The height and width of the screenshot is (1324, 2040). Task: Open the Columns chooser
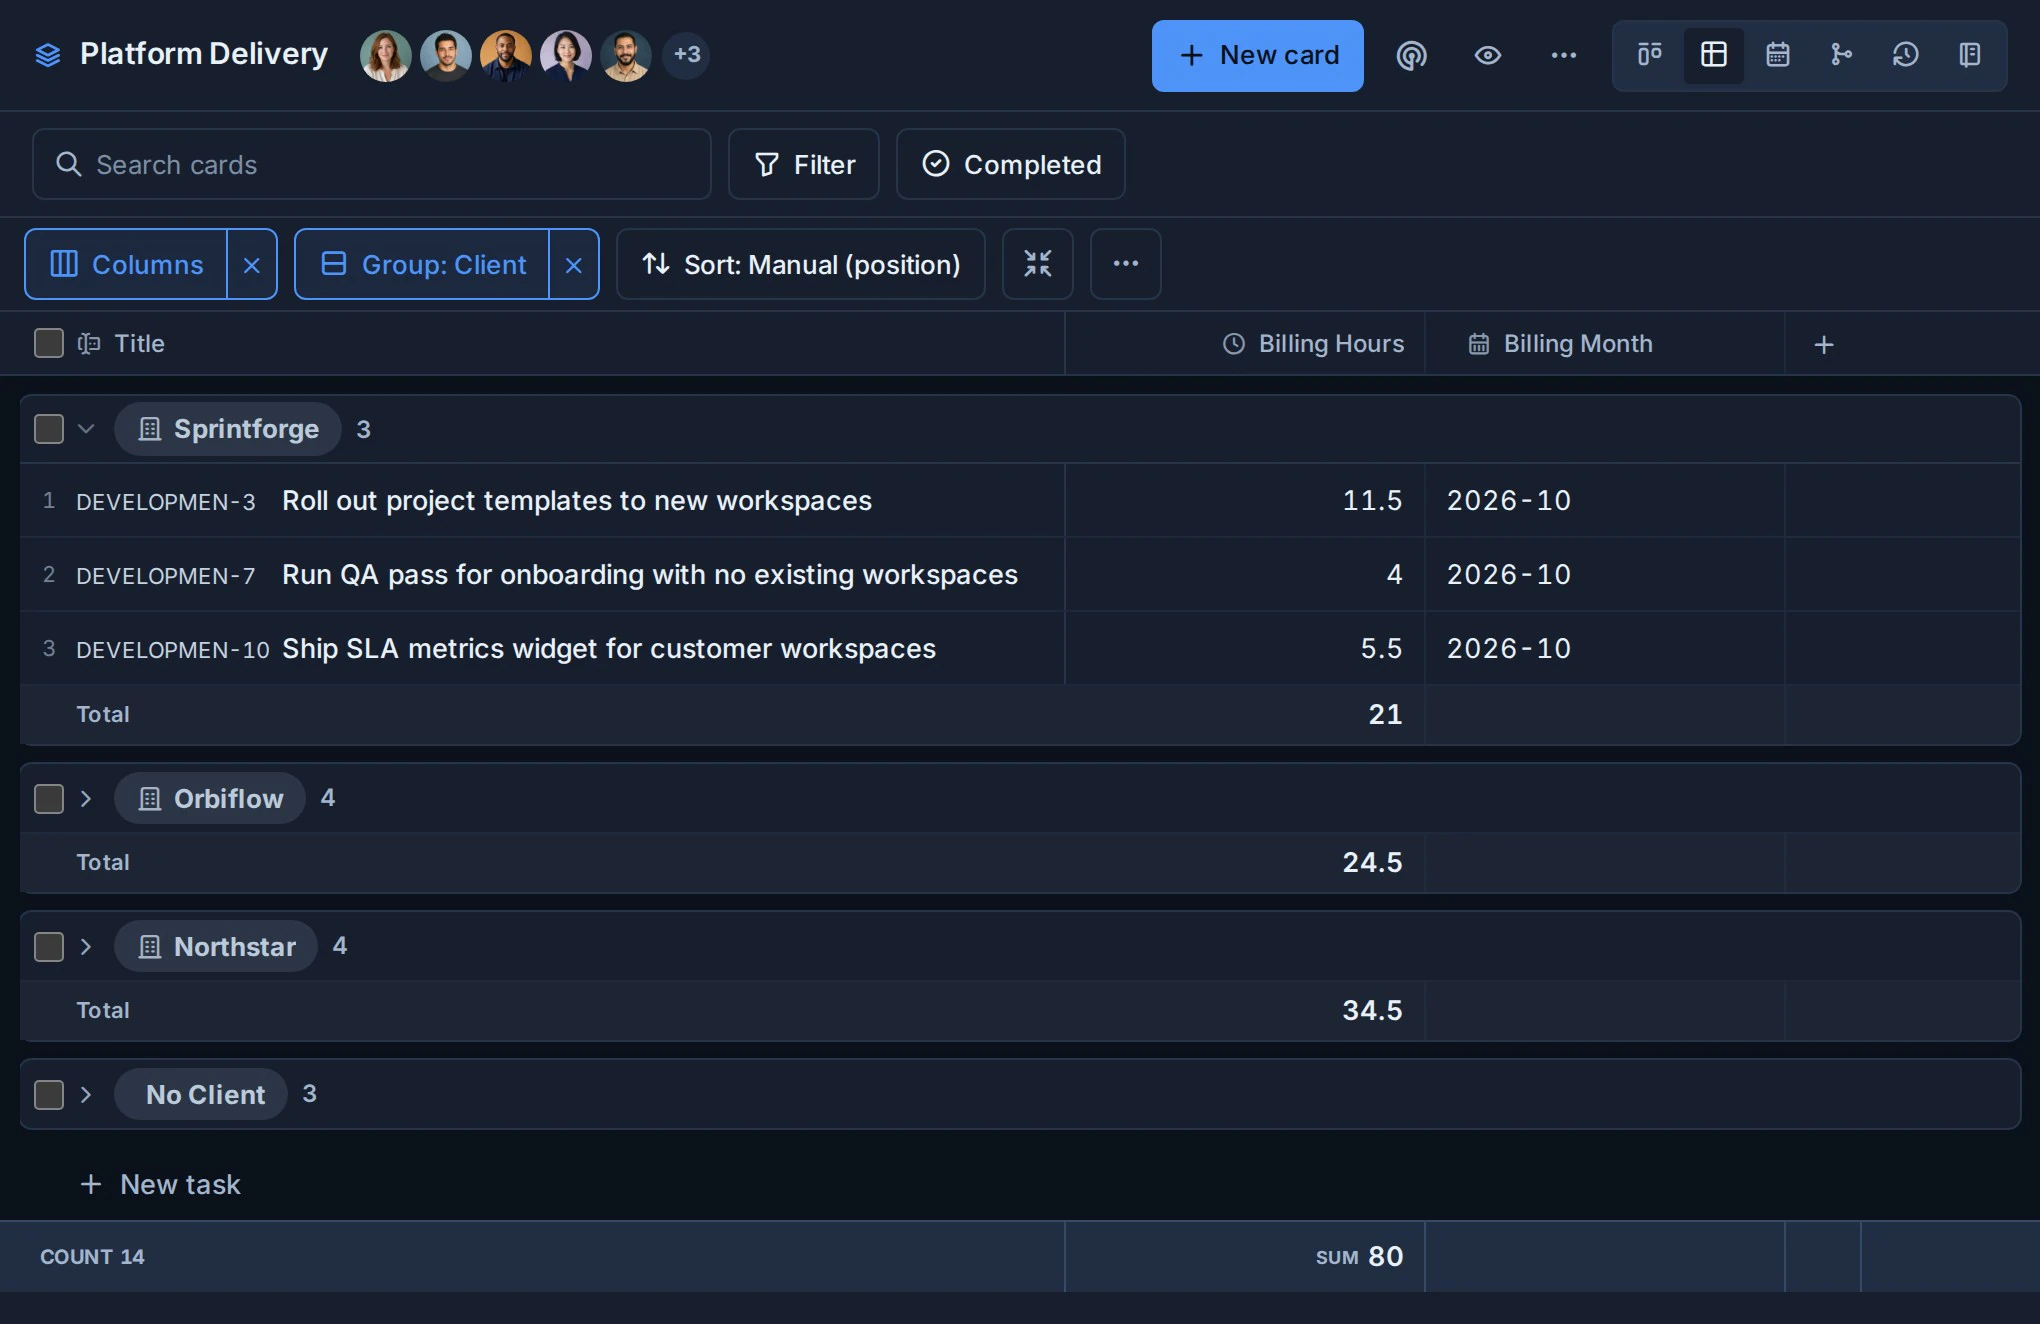126,264
